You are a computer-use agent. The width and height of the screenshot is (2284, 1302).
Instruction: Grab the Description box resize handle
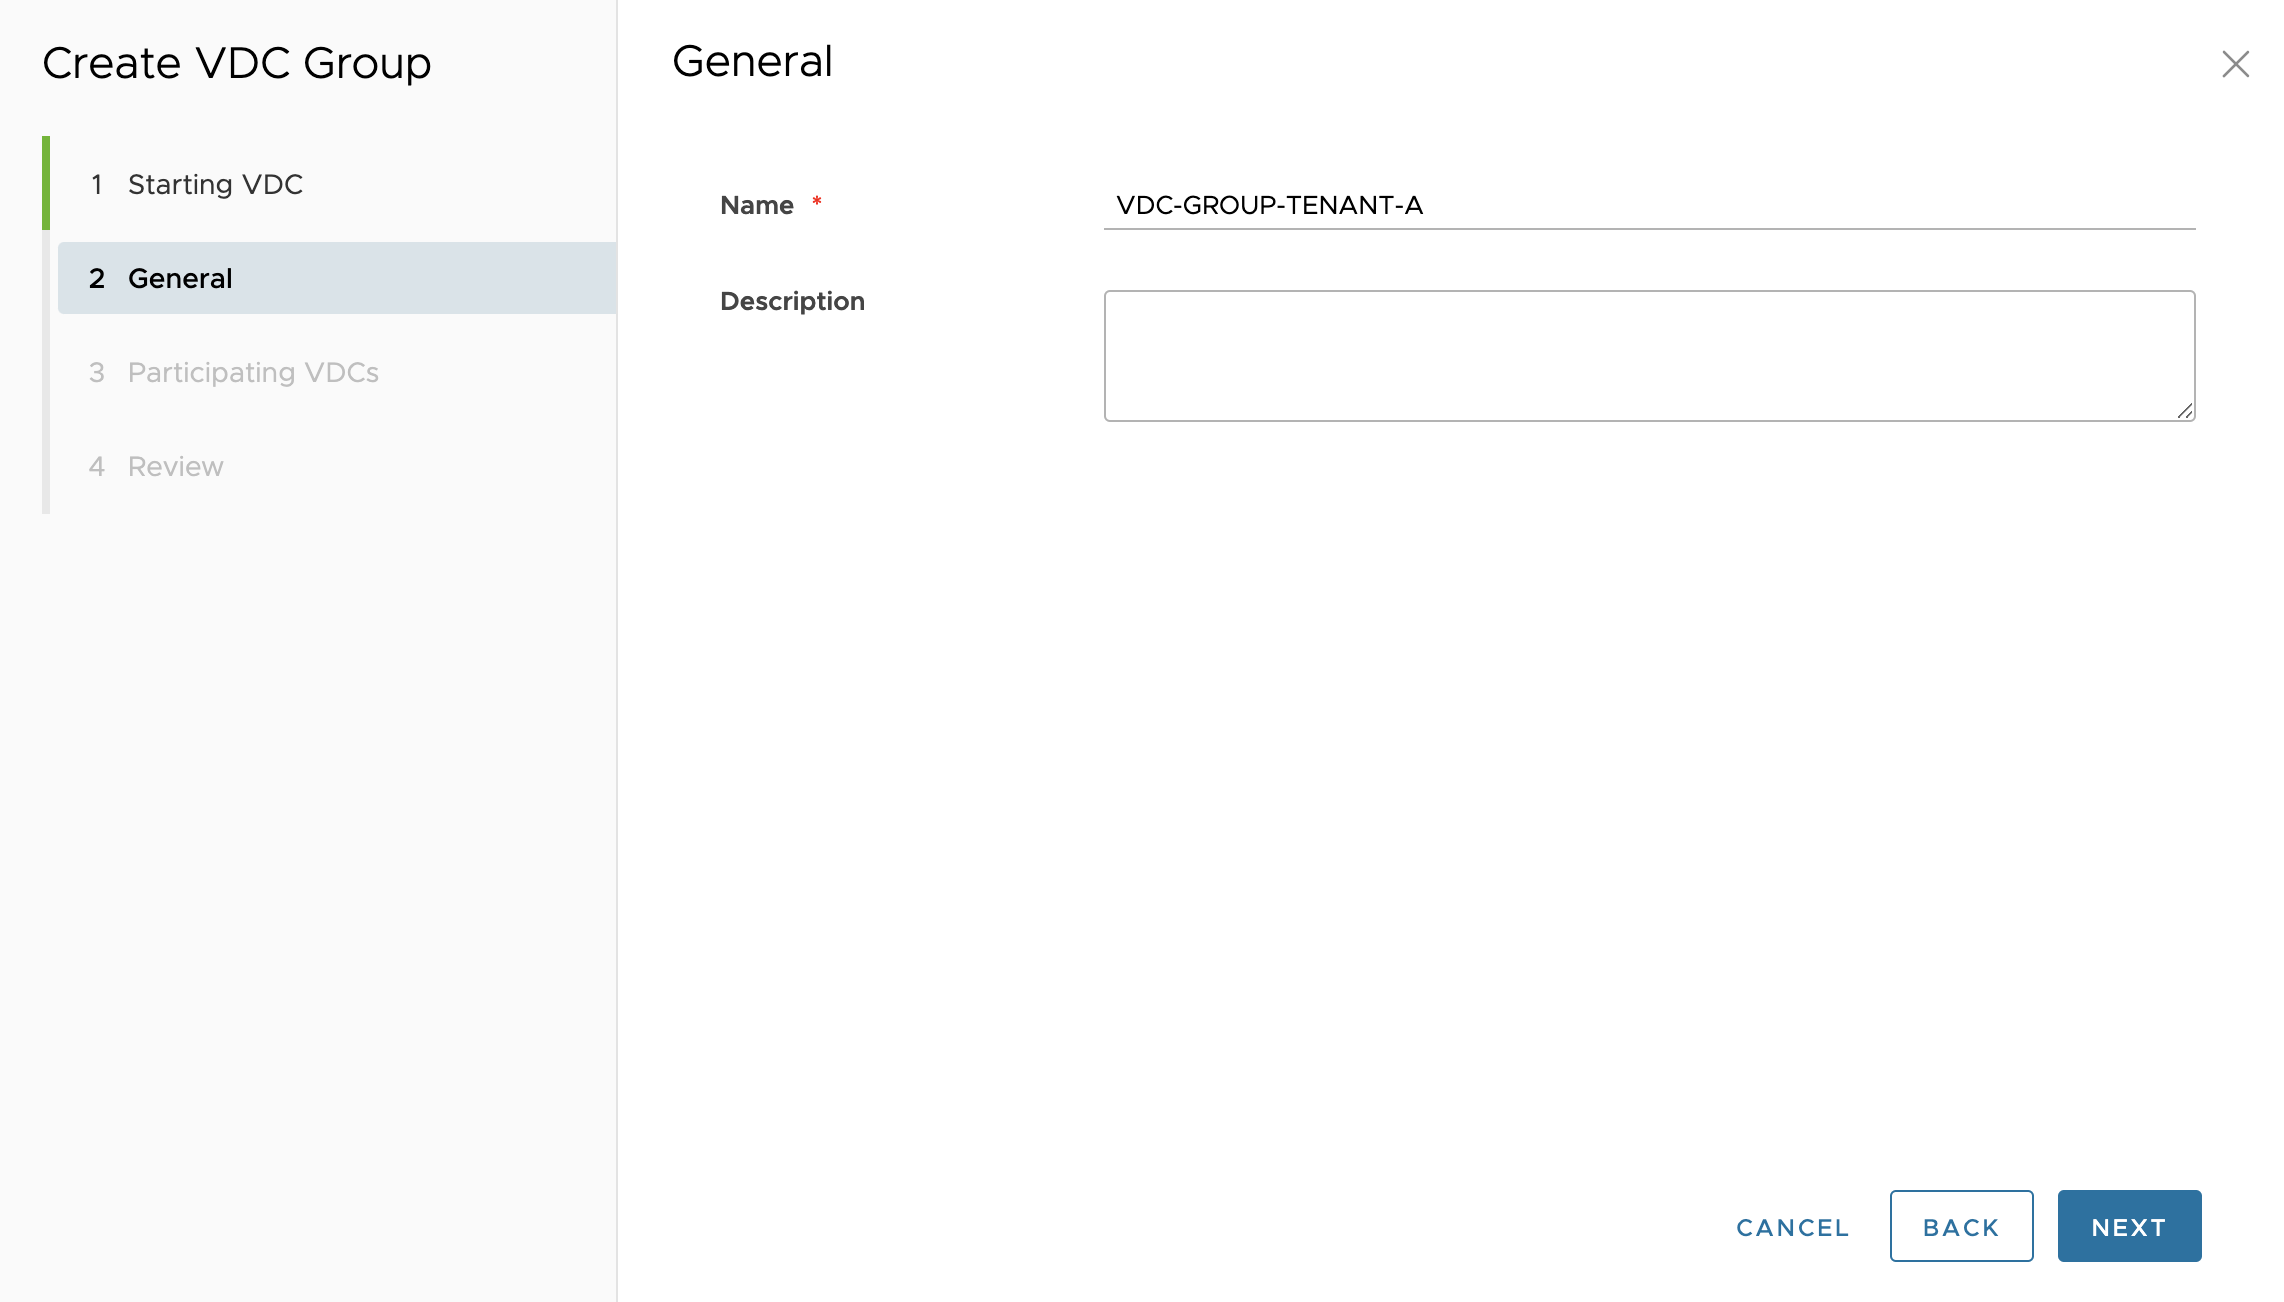coord(2185,411)
